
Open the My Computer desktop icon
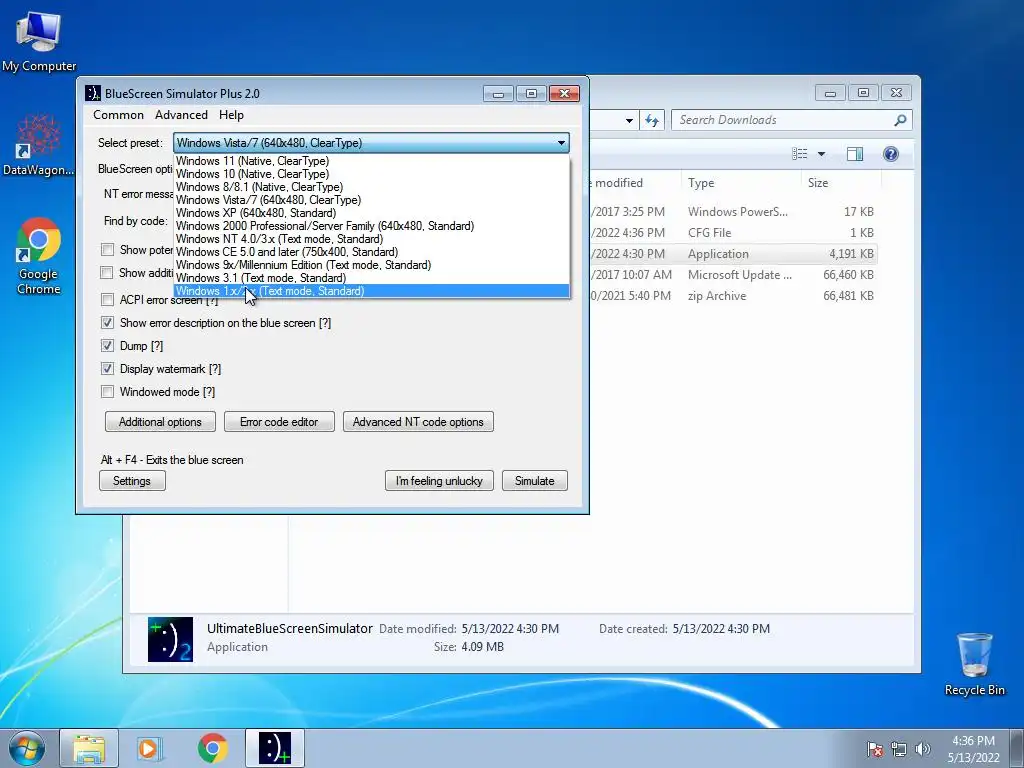(x=39, y=40)
